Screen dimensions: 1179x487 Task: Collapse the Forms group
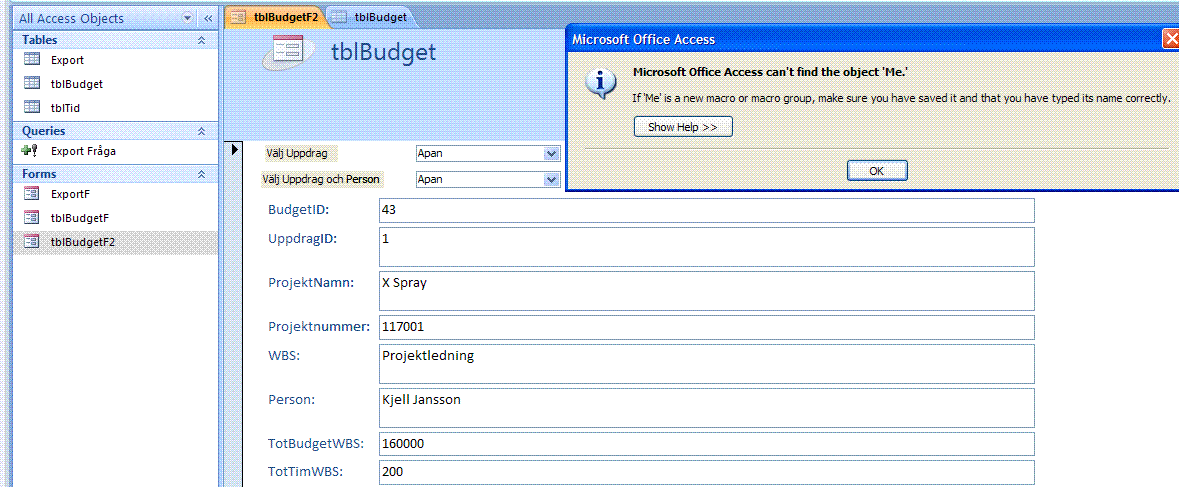(x=202, y=174)
